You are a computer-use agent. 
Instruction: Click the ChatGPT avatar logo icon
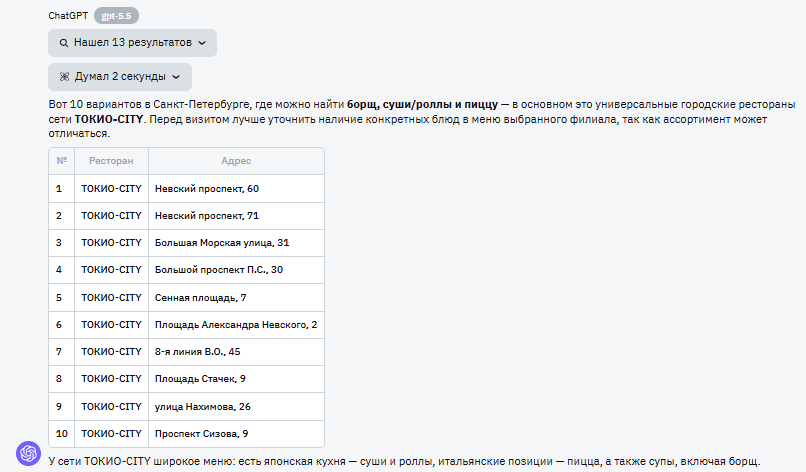[28, 453]
